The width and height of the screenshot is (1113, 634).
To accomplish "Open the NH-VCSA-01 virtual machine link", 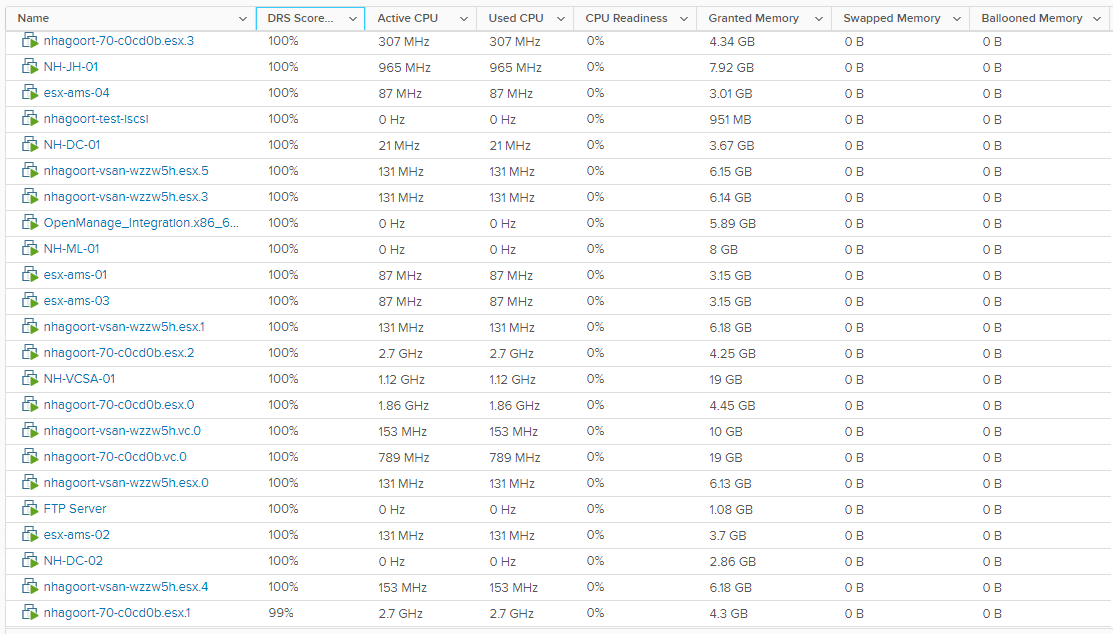I will coord(78,379).
